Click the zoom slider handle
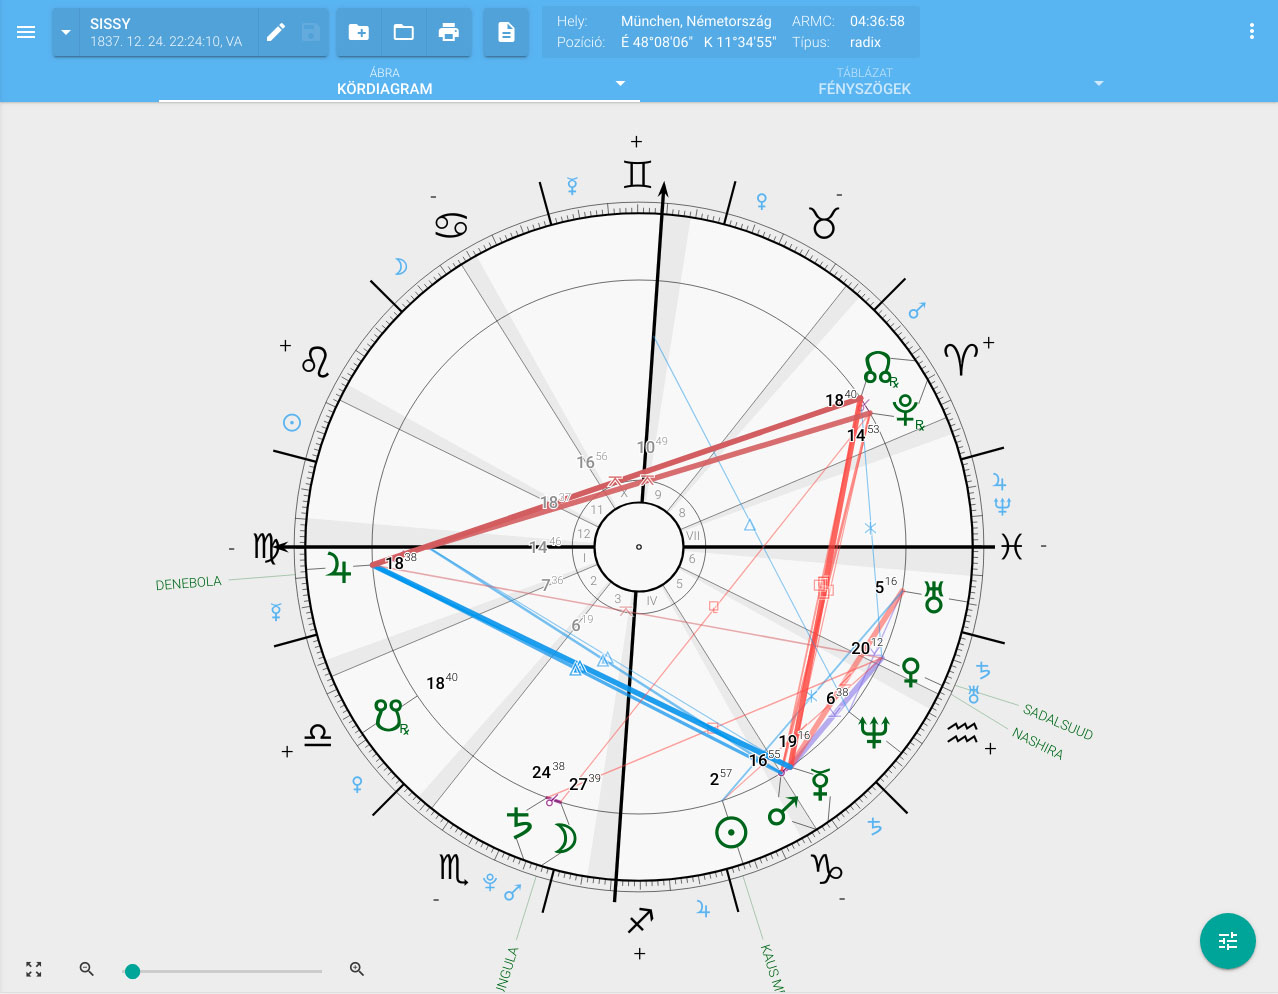Image resolution: width=1278 pixels, height=994 pixels. pyautogui.click(x=132, y=971)
